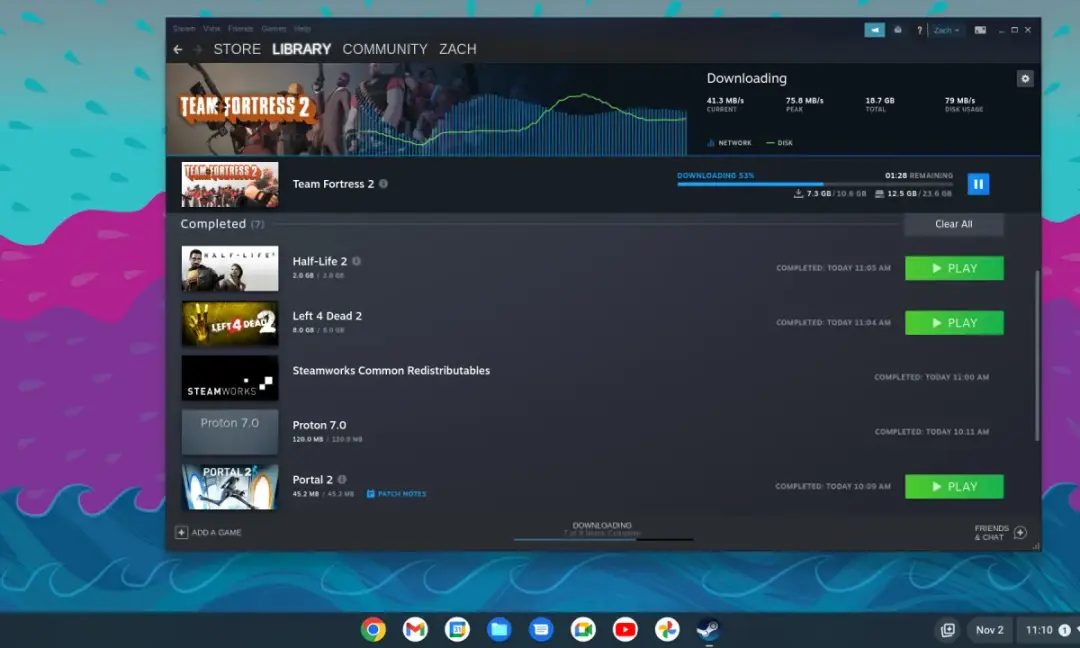Pause the Team Fortress 2 download
Image resolution: width=1080 pixels, height=648 pixels.
[978, 184]
